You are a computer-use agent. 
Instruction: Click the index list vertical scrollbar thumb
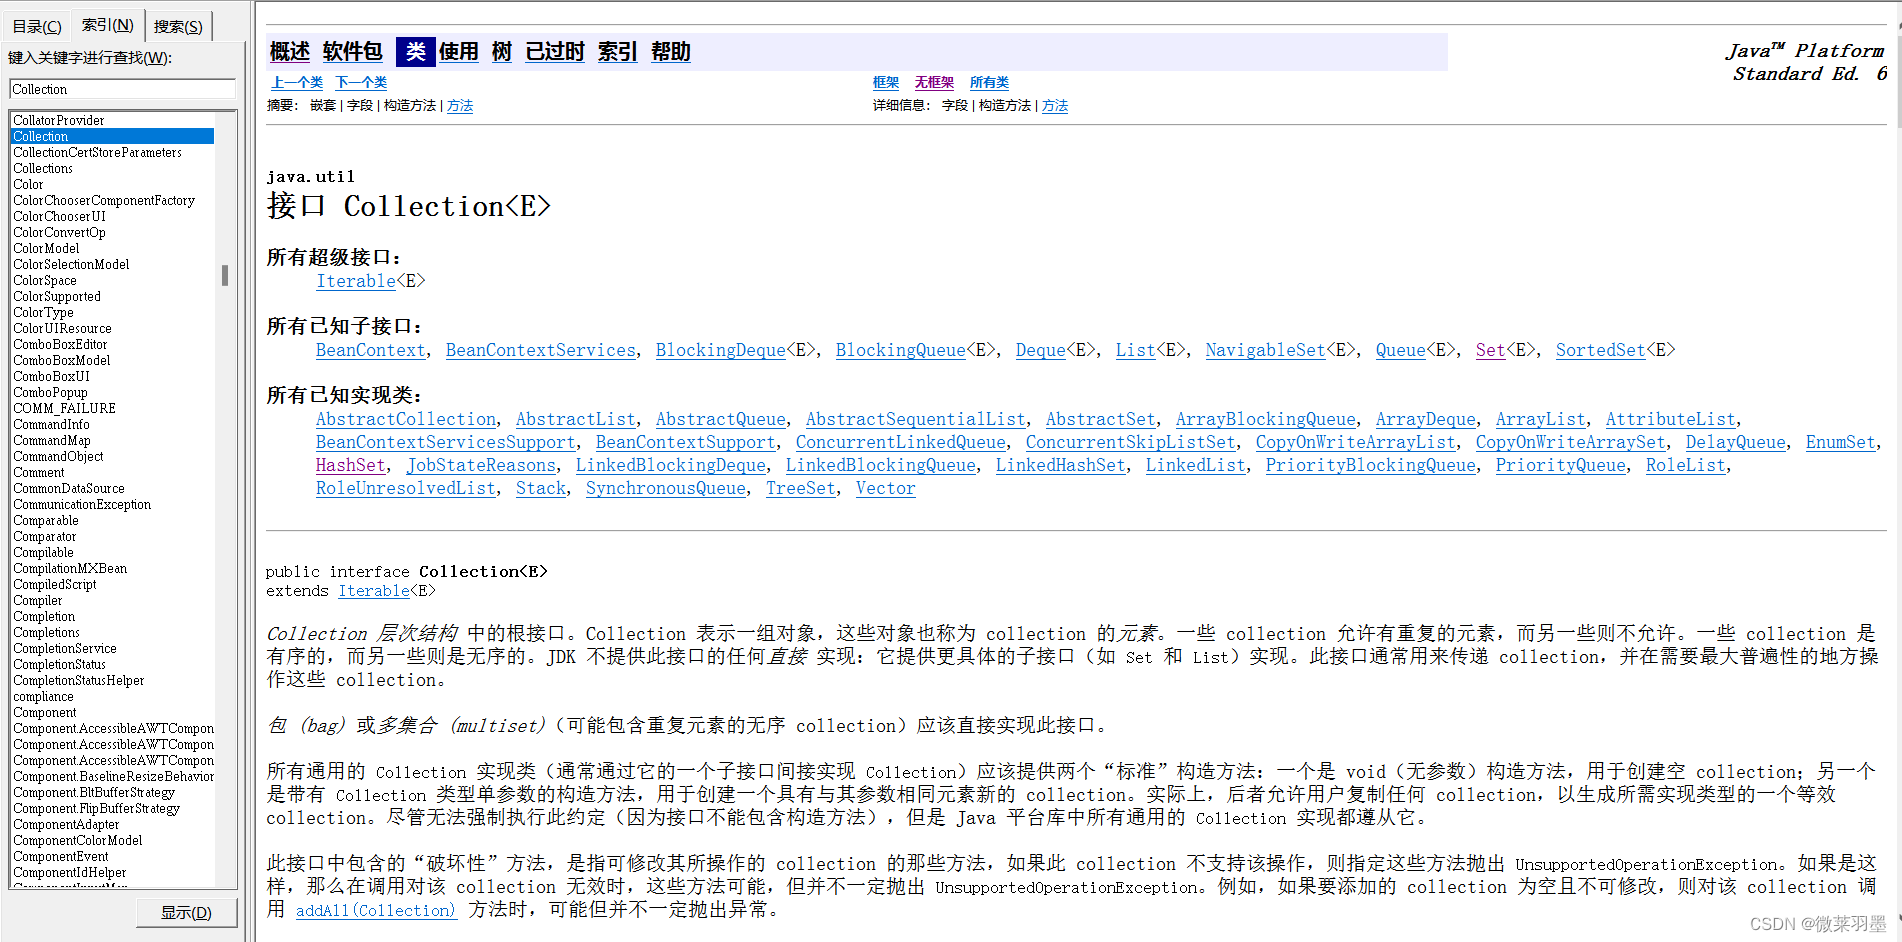tap(225, 275)
